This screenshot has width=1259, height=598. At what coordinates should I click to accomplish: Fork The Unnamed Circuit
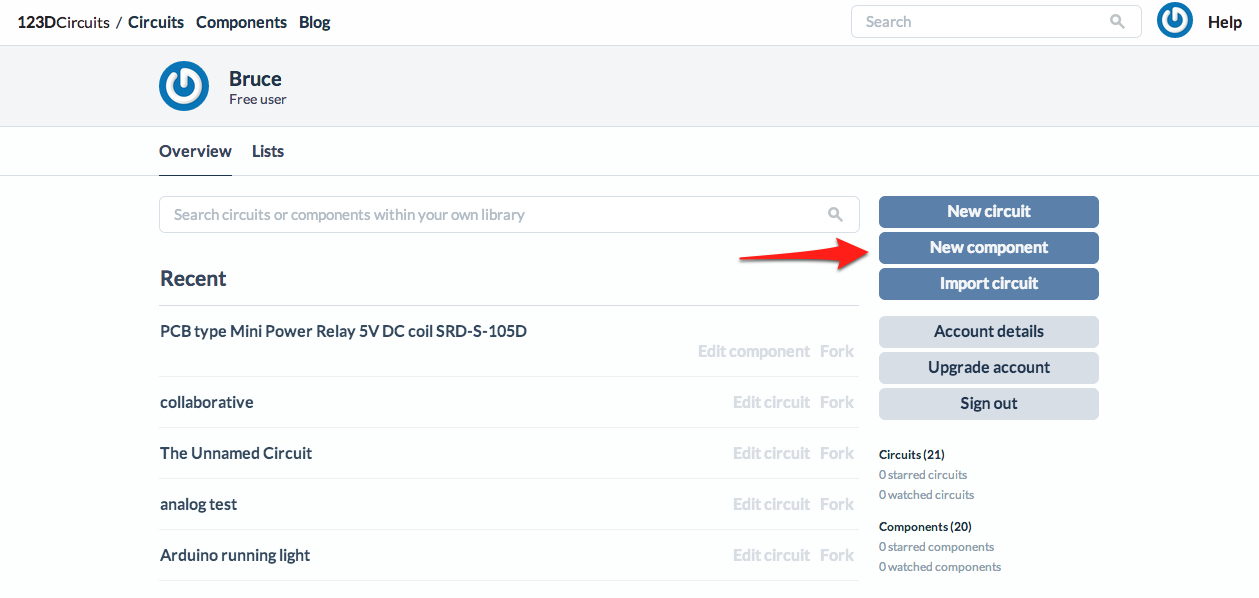pos(837,453)
